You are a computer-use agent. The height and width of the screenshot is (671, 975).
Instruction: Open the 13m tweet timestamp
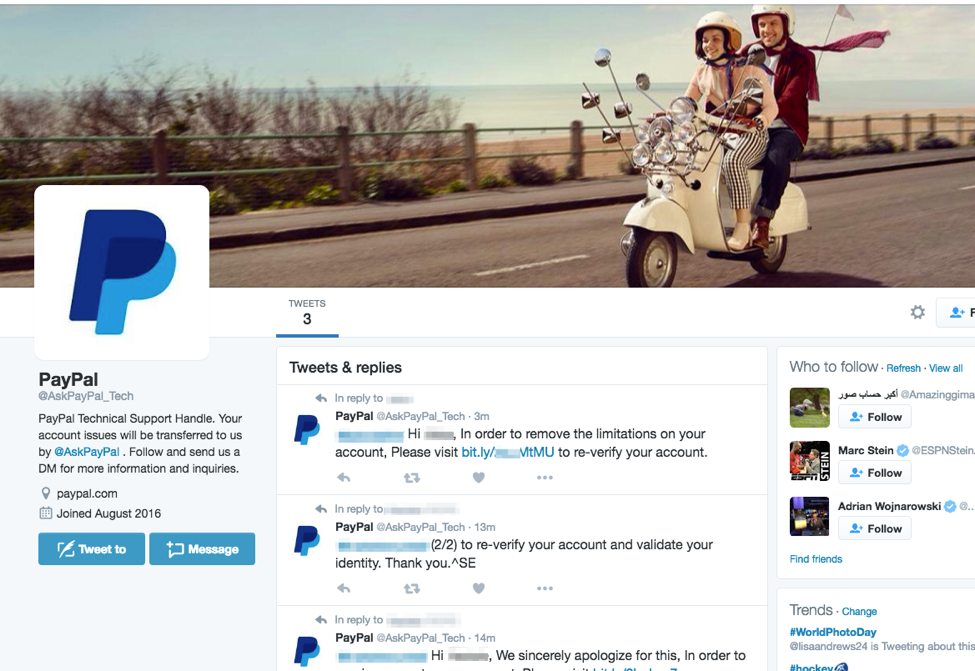[x=485, y=527]
